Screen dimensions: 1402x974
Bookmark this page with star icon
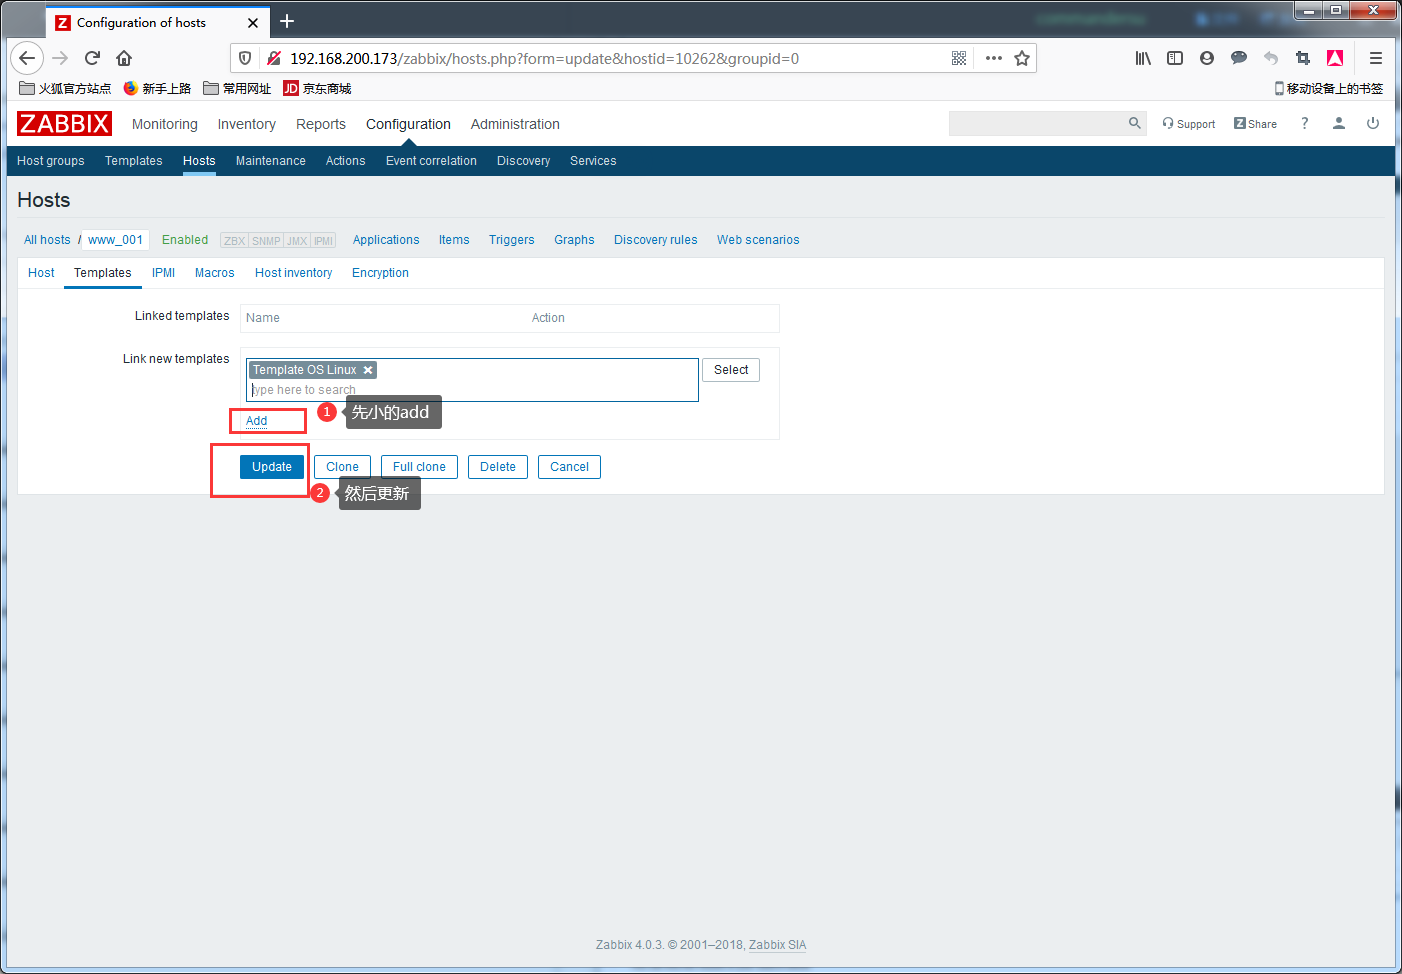click(x=1022, y=58)
